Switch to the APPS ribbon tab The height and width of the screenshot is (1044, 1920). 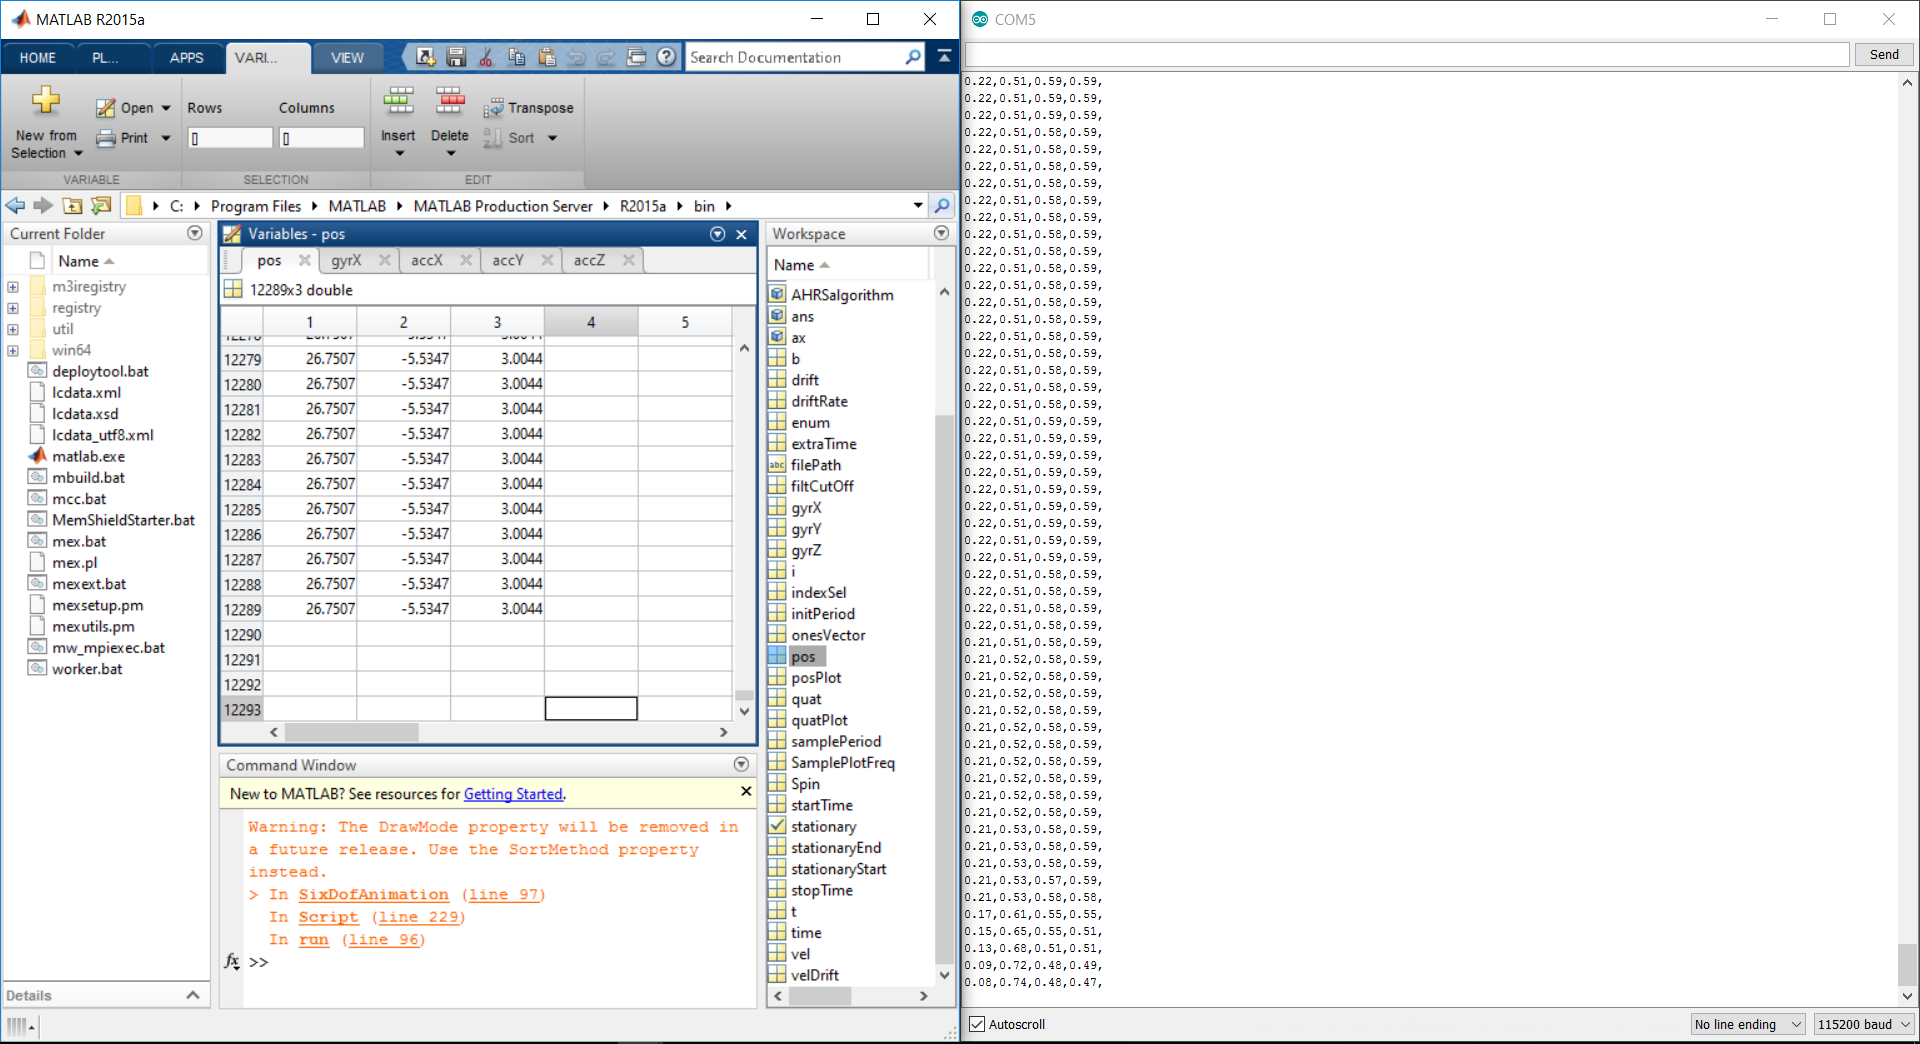(x=187, y=57)
